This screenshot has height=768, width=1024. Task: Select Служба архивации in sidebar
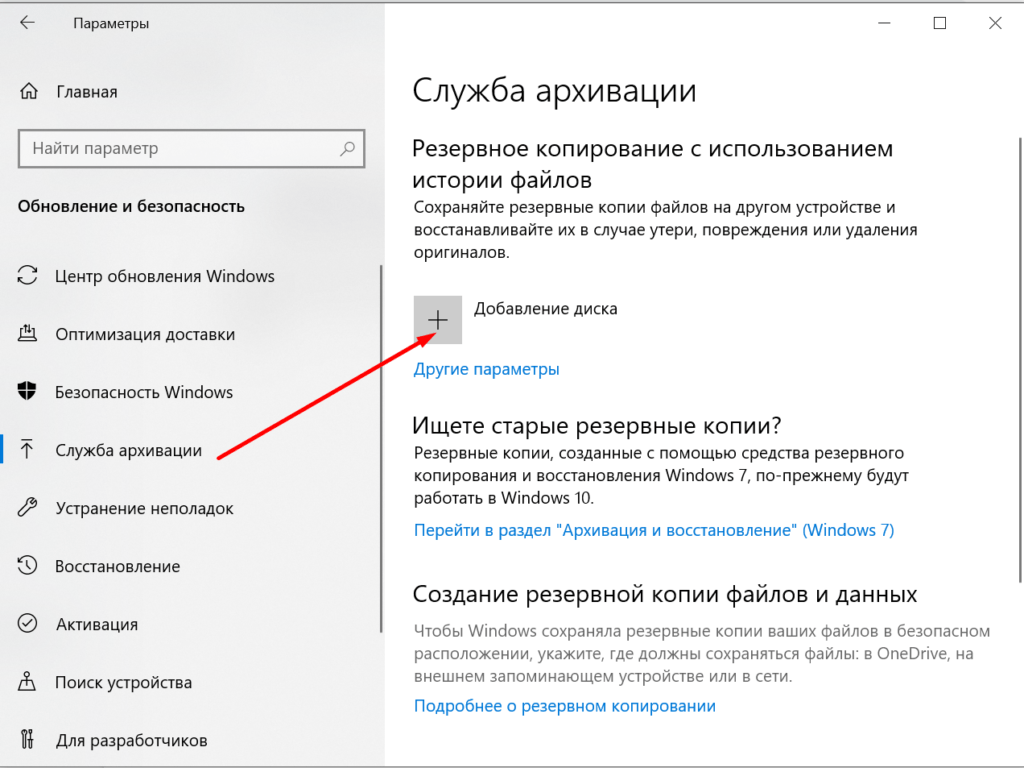[x=129, y=450]
